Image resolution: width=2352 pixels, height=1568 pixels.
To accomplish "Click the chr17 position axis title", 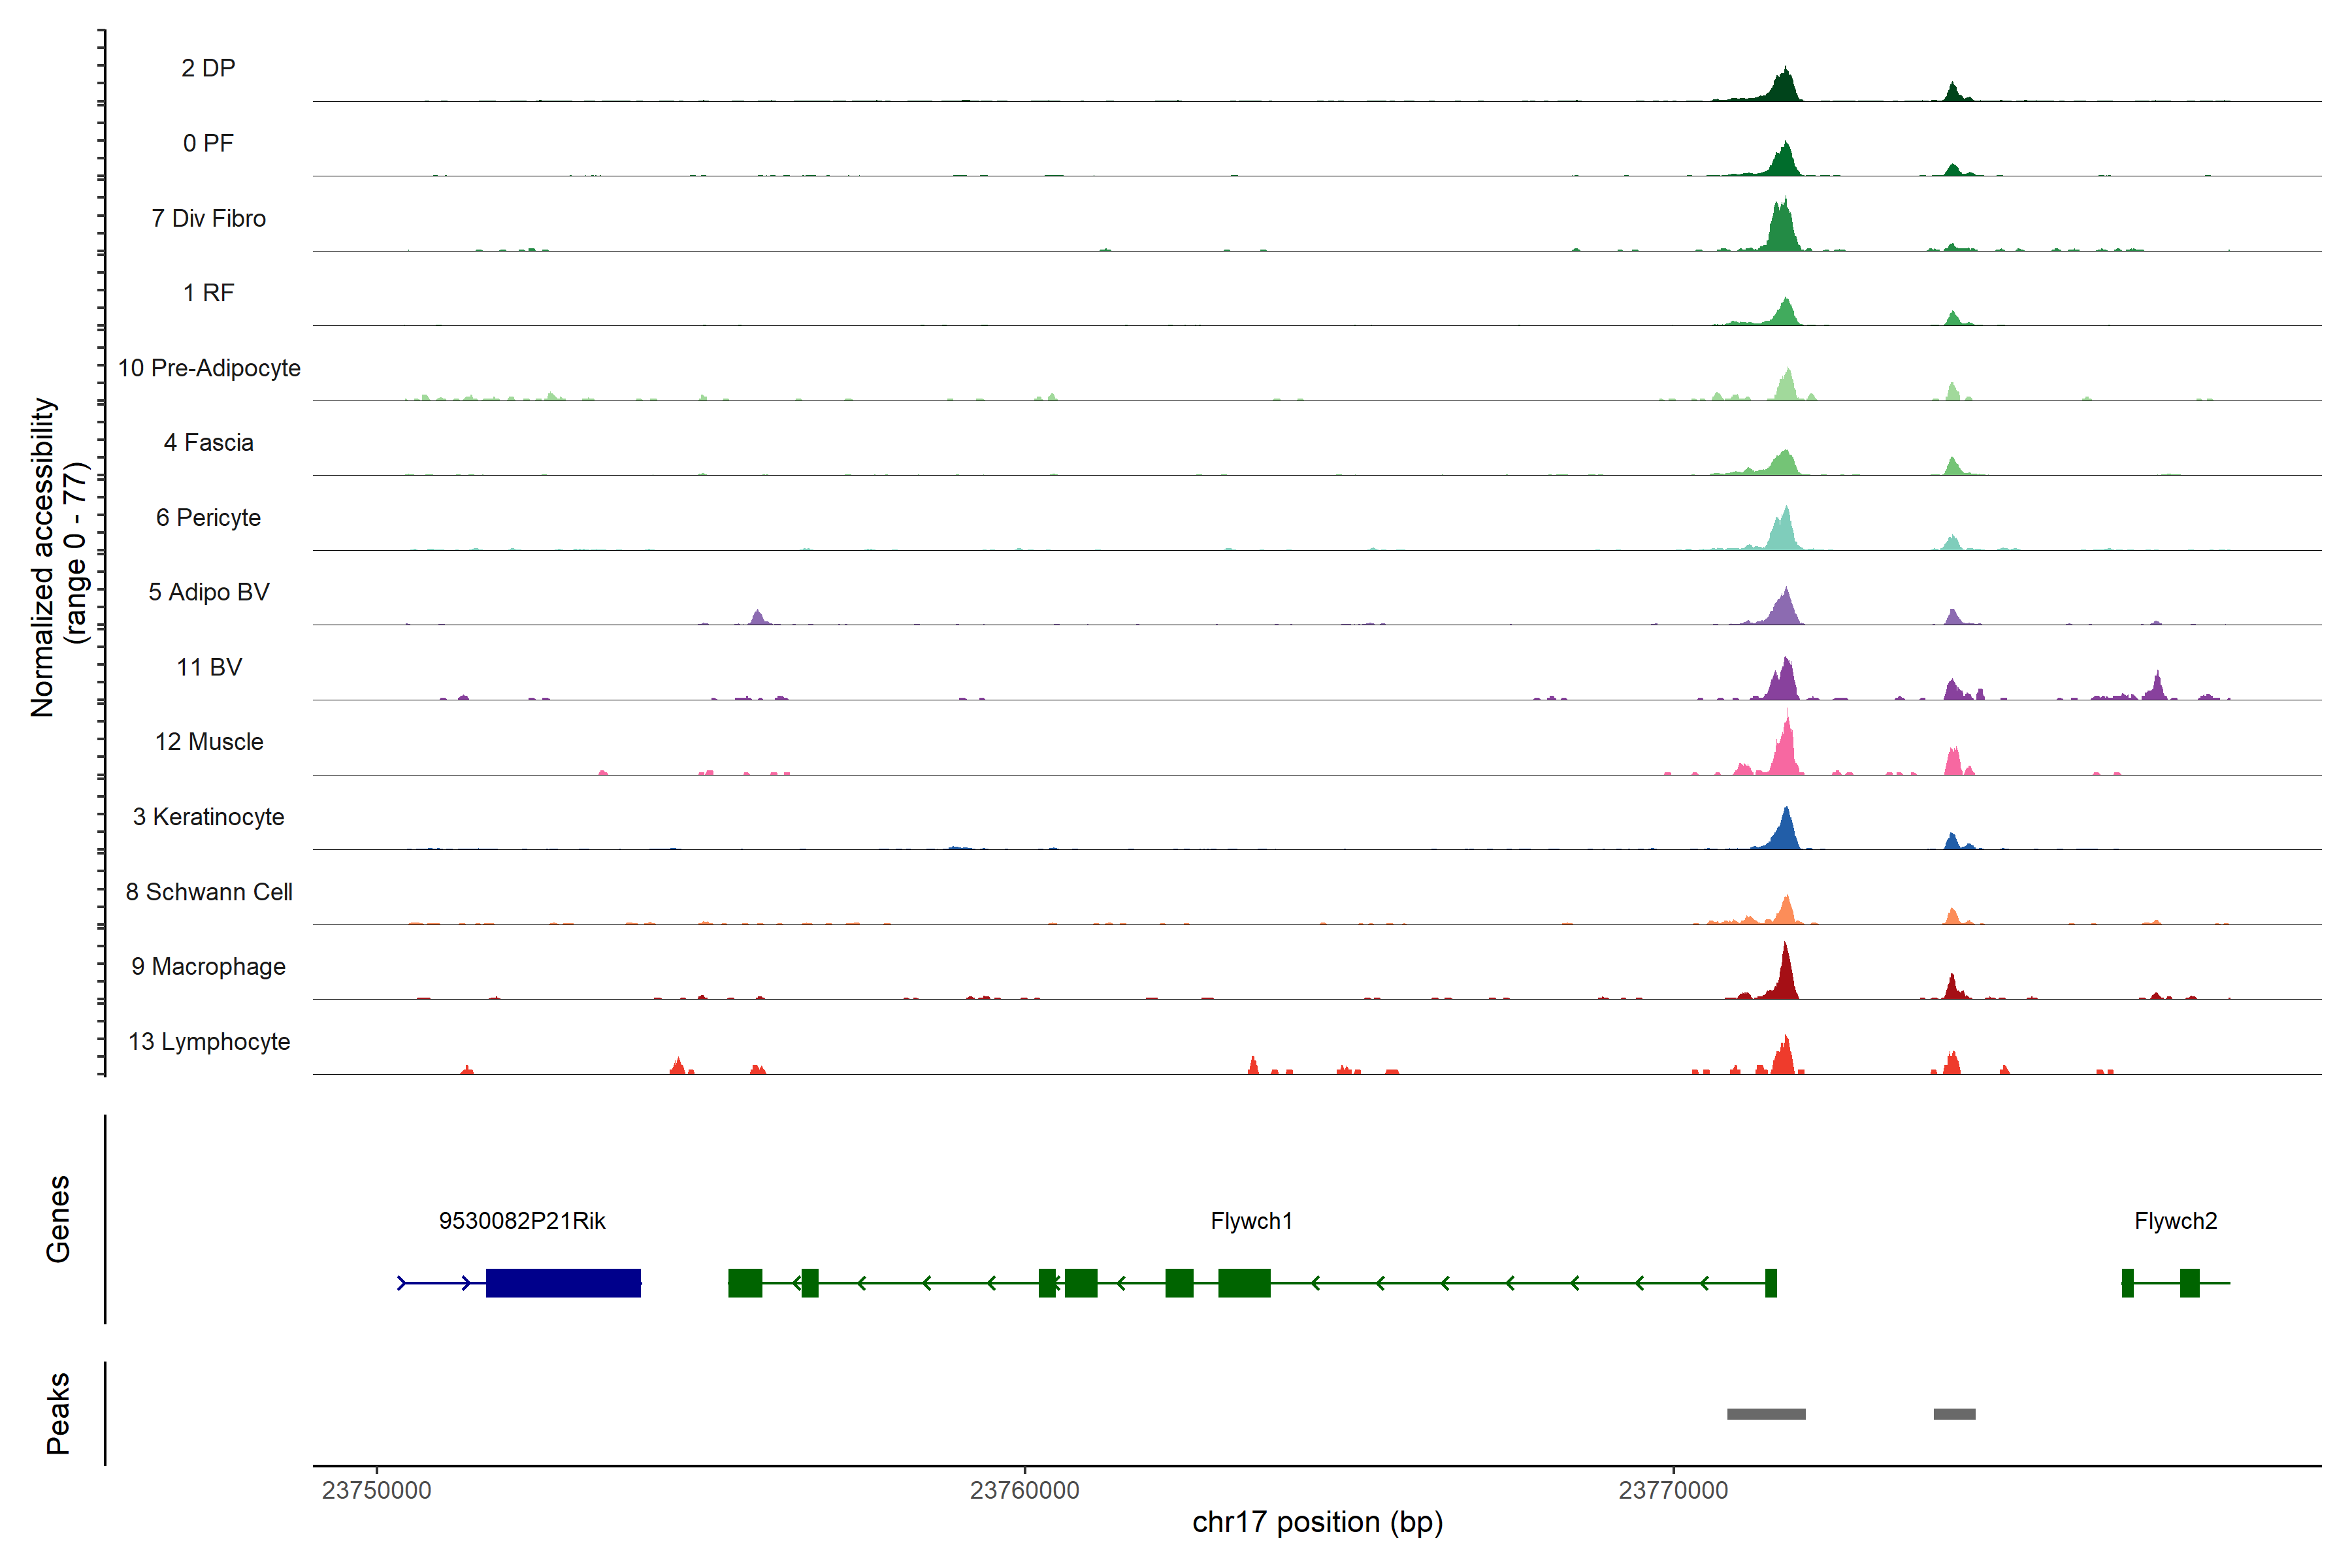I will pos(1317,1522).
